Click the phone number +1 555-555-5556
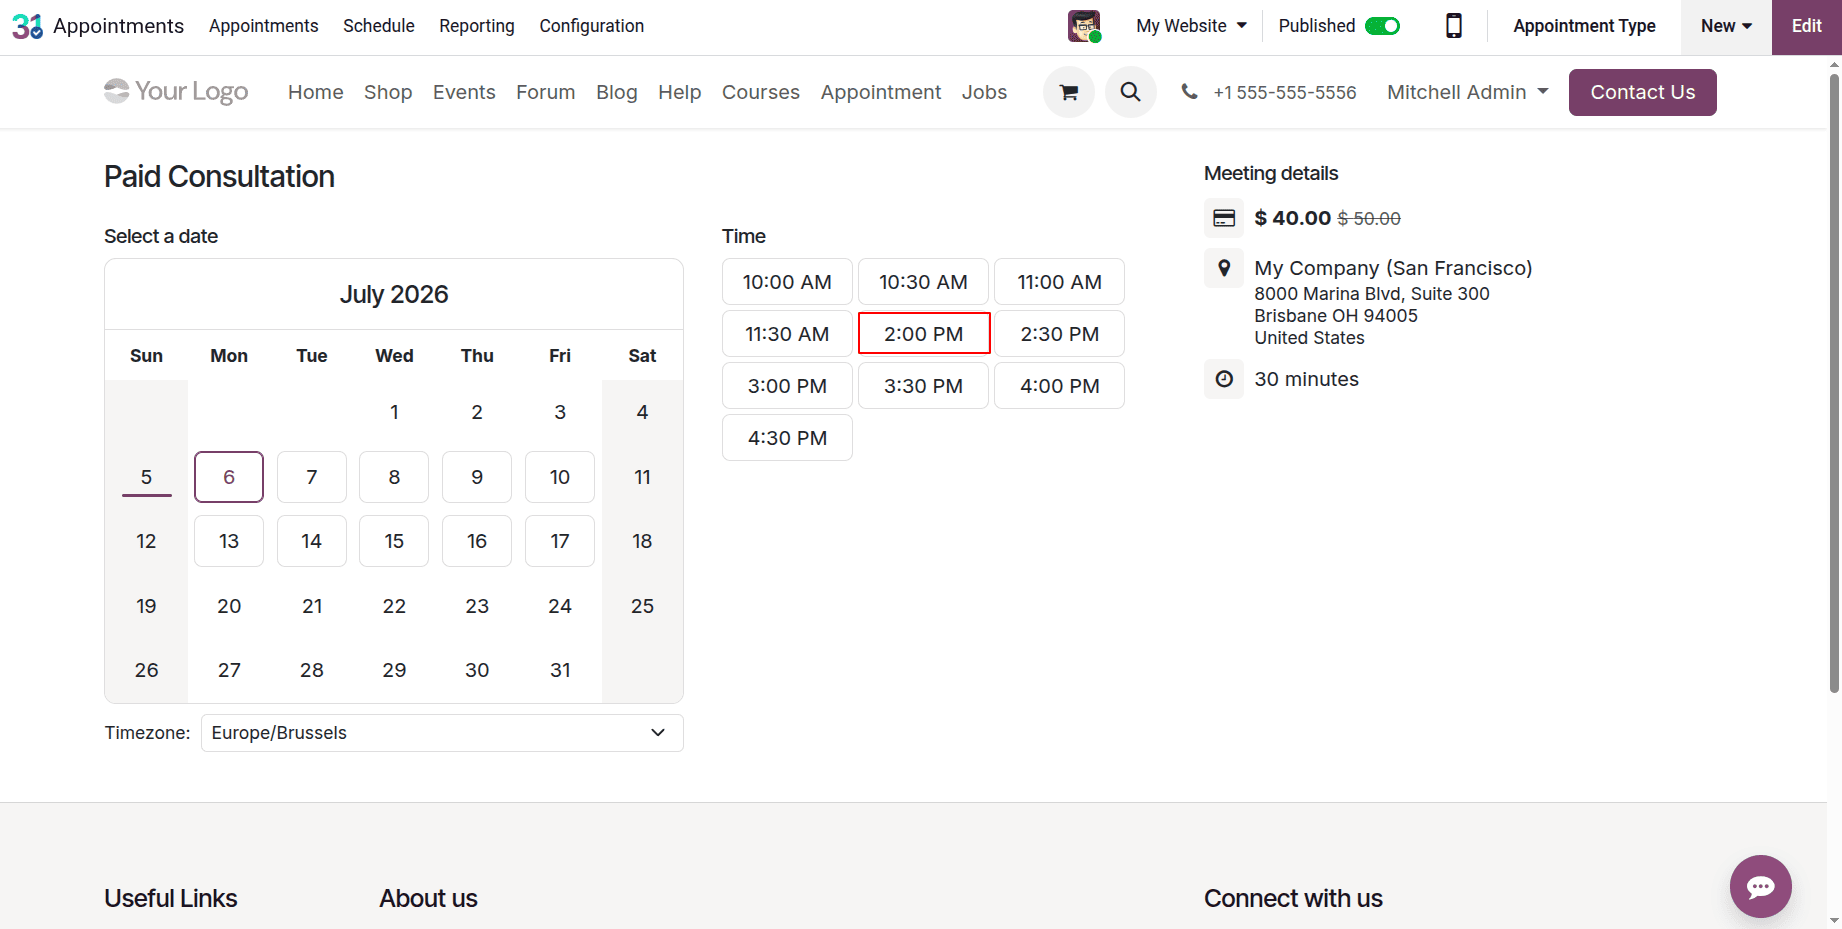1842x929 pixels. [1285, 92]
